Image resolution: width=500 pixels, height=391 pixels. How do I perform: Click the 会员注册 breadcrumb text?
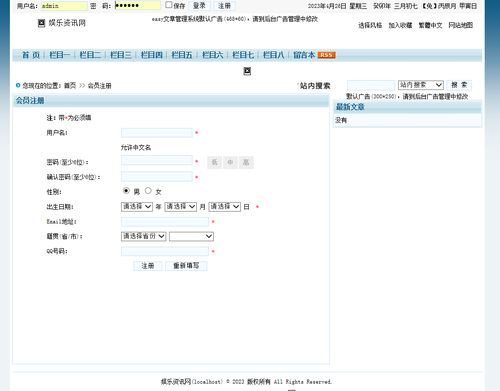(x=99, y=86)
